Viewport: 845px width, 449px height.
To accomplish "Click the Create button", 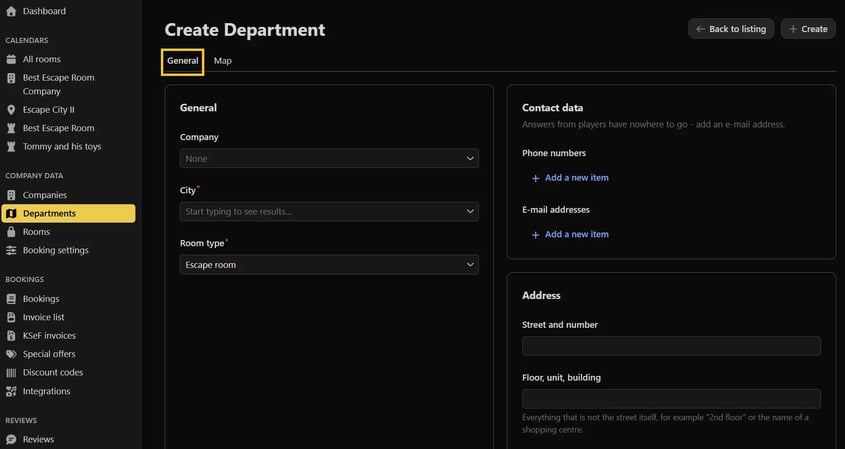I will tap(808, 29).
